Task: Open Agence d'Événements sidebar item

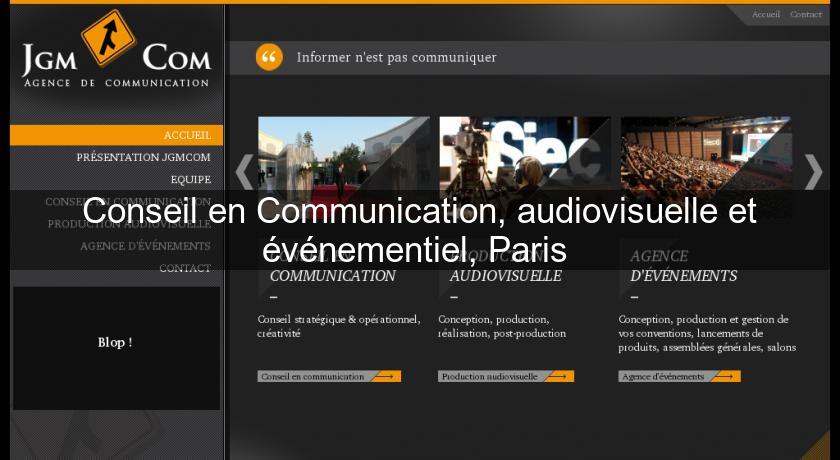Action: [x=145, y=246]
